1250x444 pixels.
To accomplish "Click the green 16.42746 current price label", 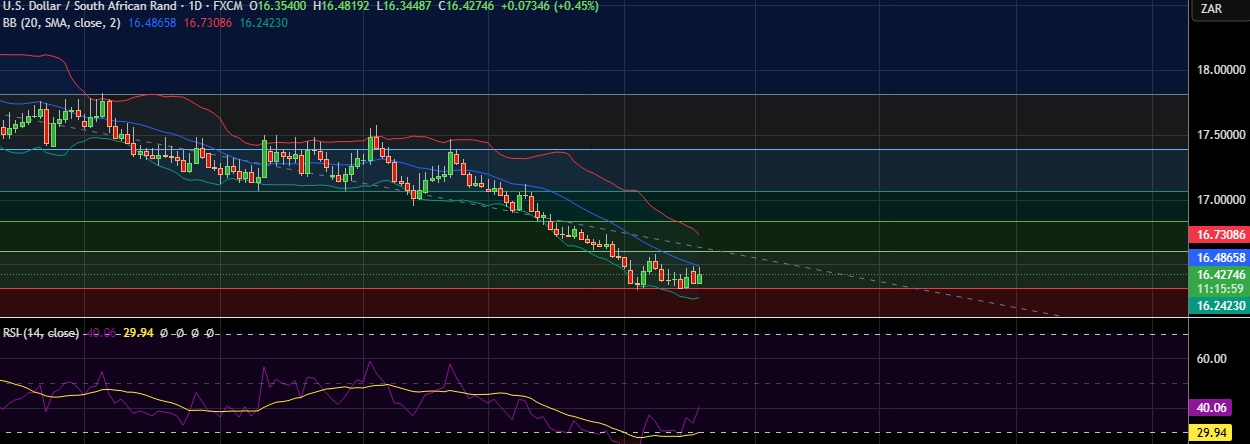I will click(x=1218, y=273).
